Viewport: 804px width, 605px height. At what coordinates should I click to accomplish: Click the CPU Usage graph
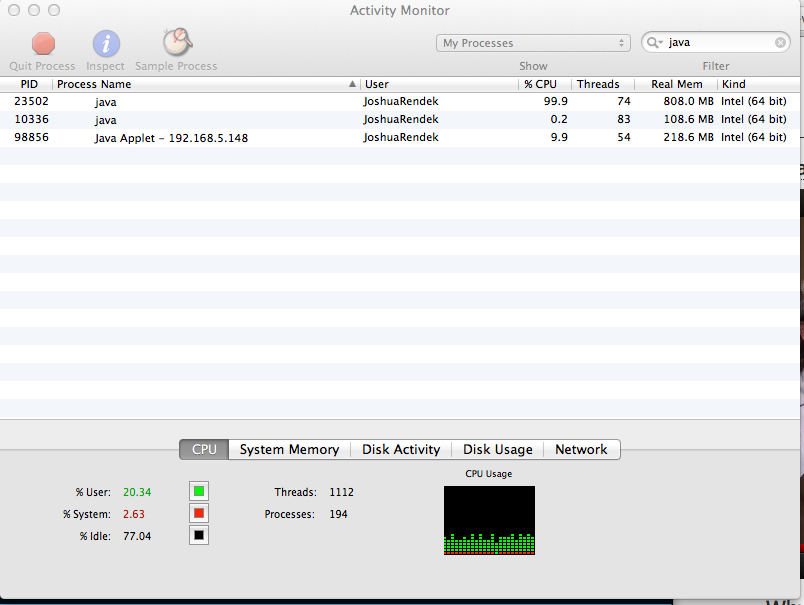click(x=489, y=520)
